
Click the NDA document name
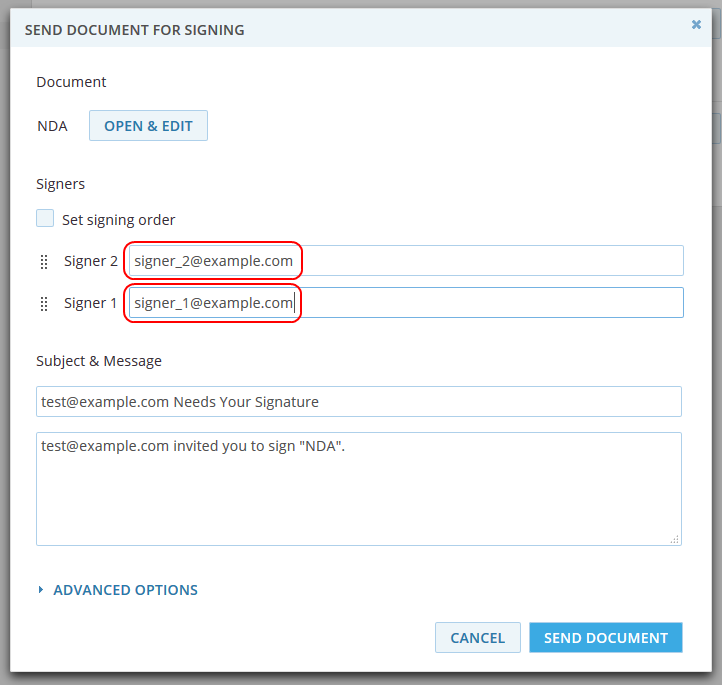[52, 126]
